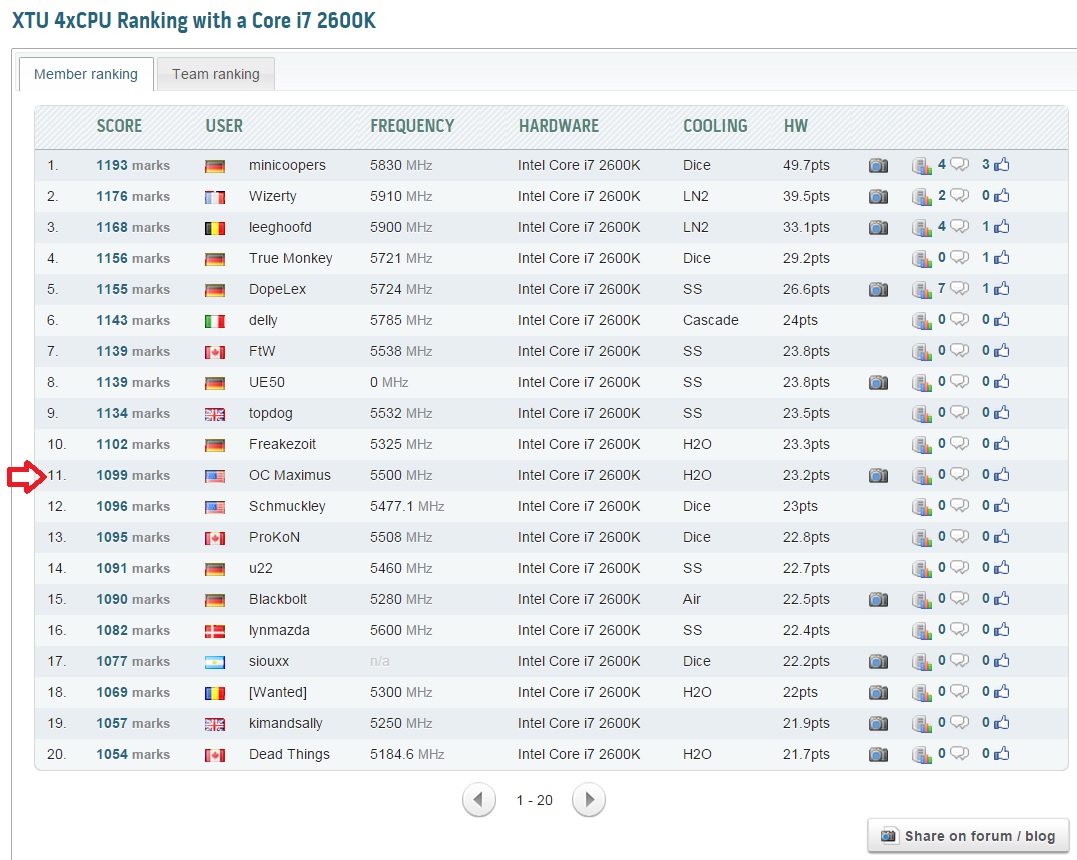Like True Monkey's submission with thumbs-up

[1001, 259]
